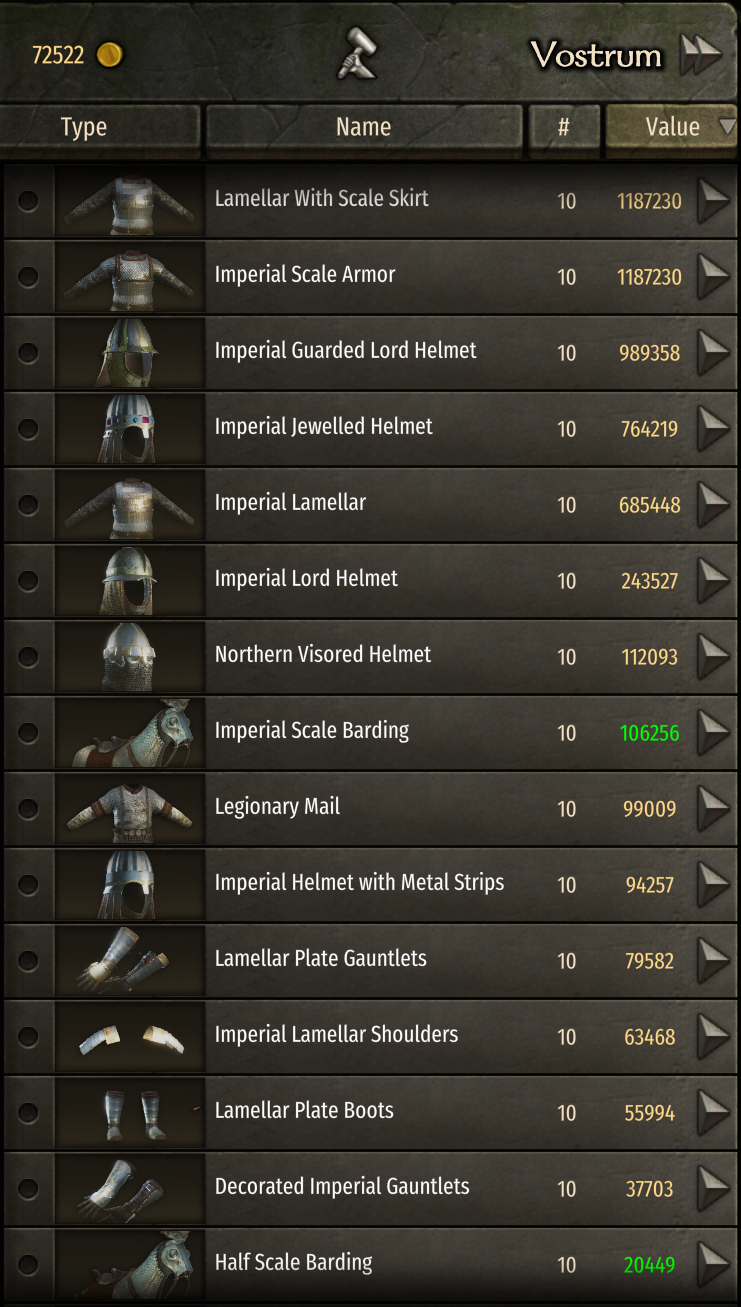Screen dimensions: 741x1307
Task: Click the Imperial Jewelled Helmet icon
Action: pos(130,428)
